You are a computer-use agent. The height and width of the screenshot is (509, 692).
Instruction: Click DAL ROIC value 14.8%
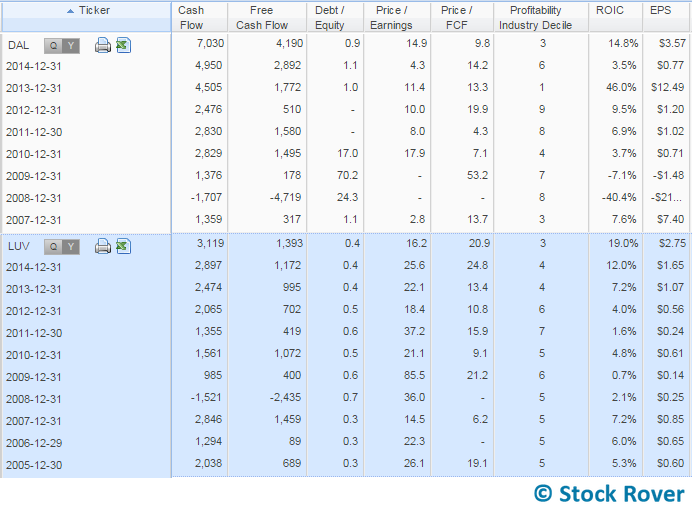click(x=623, y=44)
